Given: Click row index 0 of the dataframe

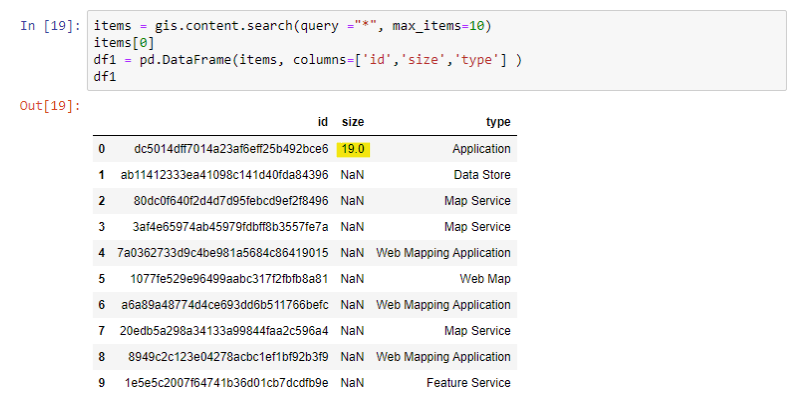Looking at the screenshot, I should click(x=102, y=149).
